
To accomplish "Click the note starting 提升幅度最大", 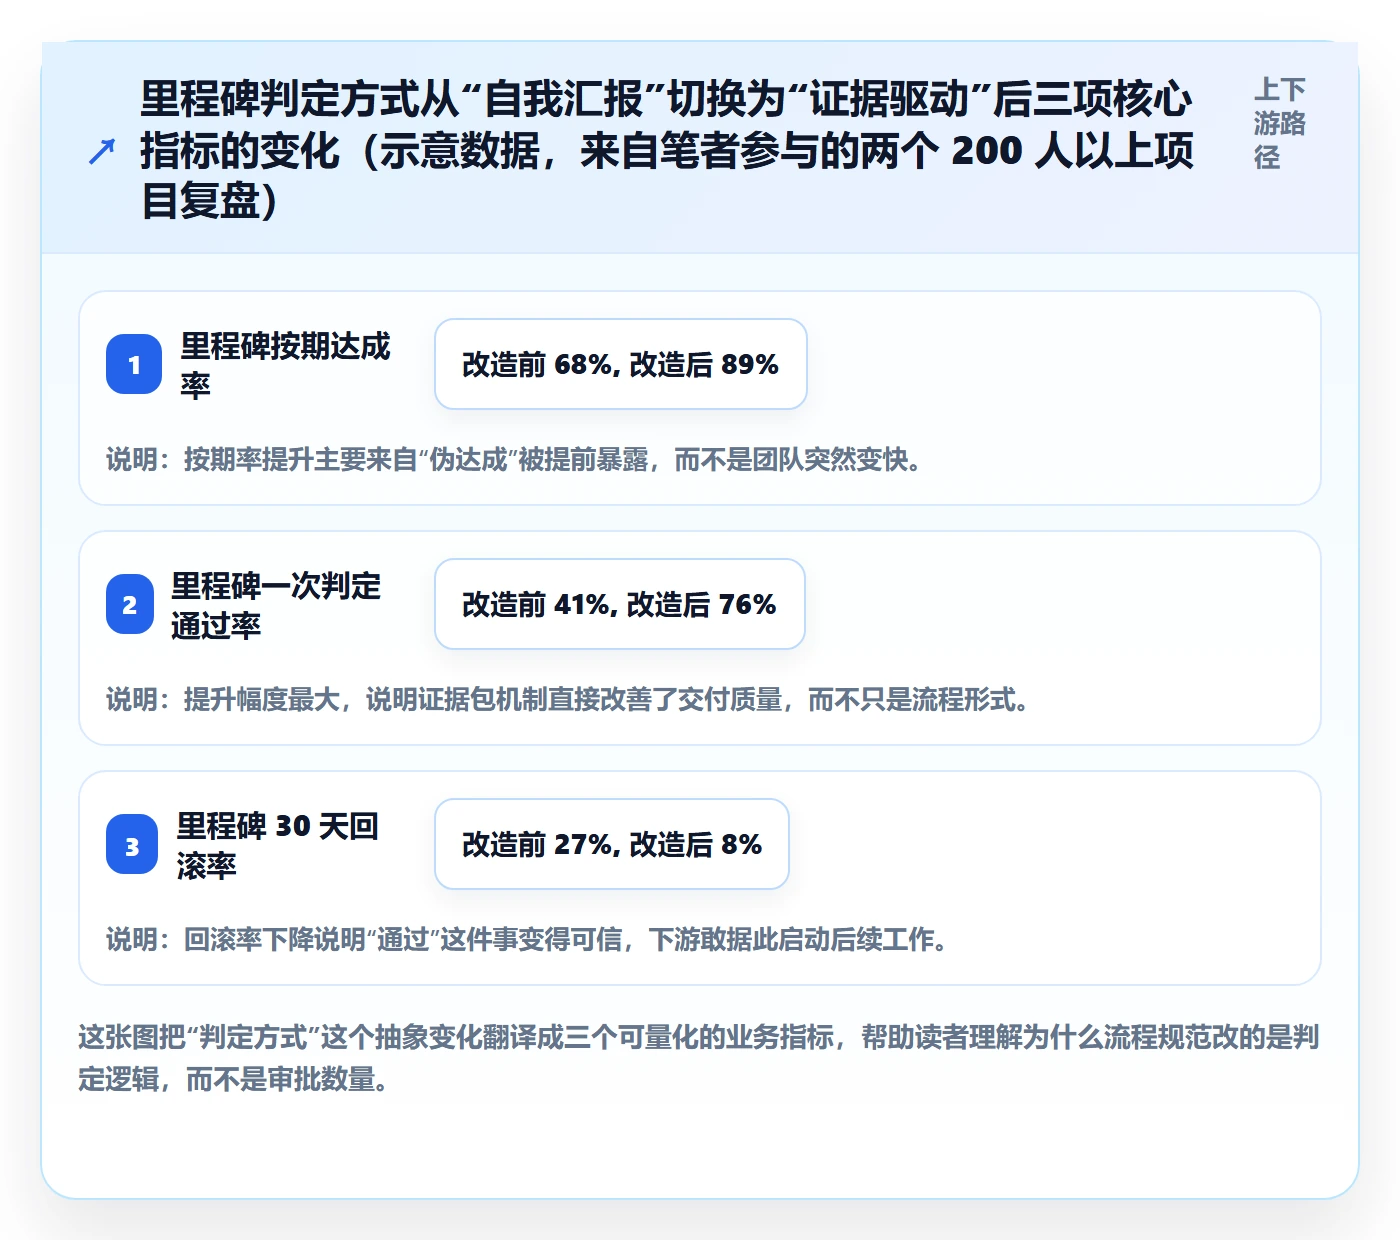I will tap(568, 699).
